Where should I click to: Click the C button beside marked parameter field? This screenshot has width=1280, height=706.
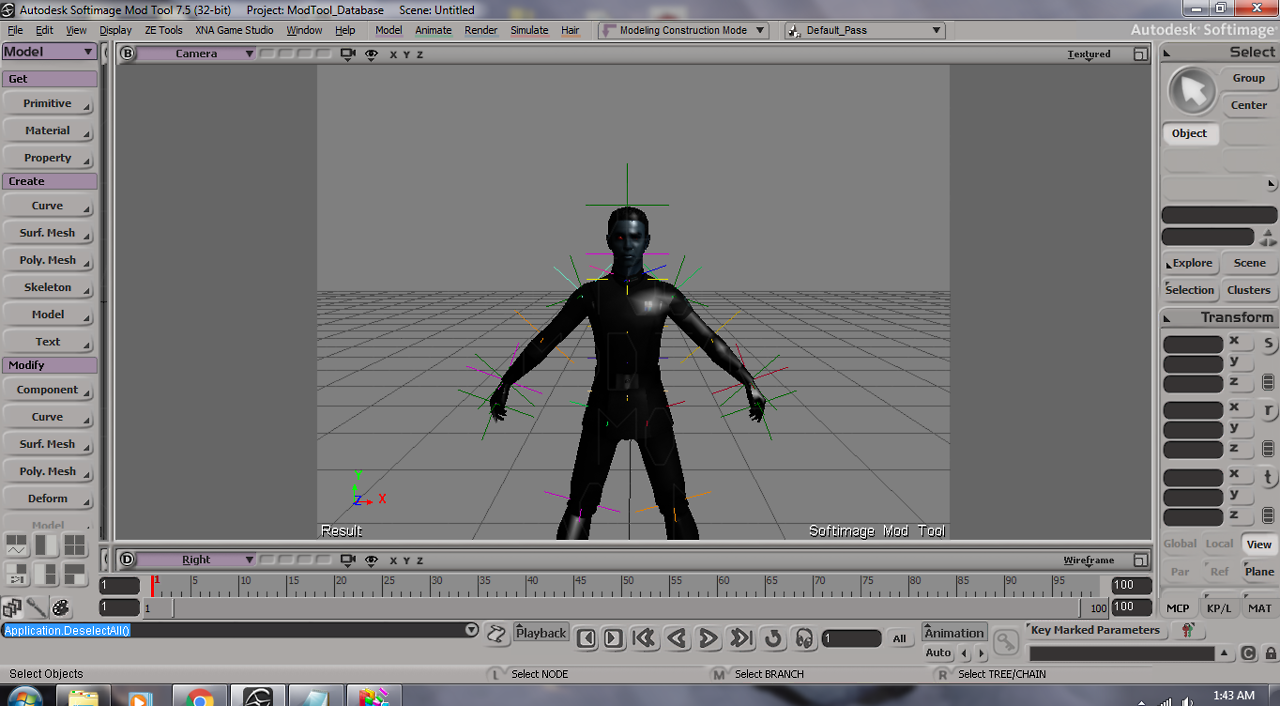pyautogui.click(x=1248, y=654)
